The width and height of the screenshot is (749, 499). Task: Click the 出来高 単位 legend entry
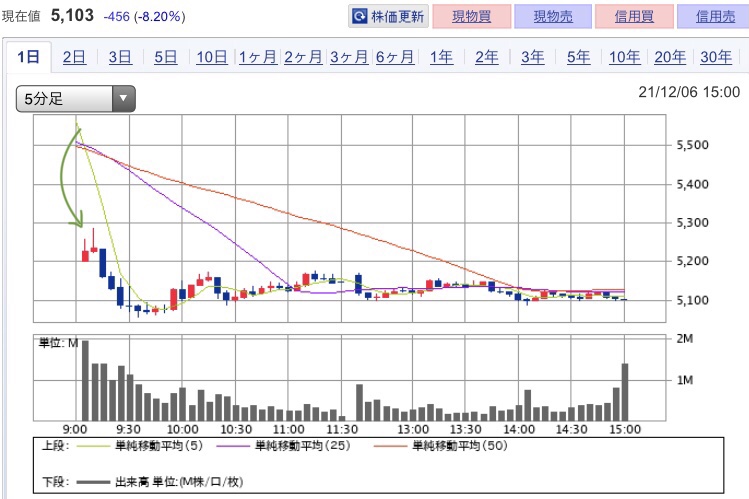click(160, 481)
